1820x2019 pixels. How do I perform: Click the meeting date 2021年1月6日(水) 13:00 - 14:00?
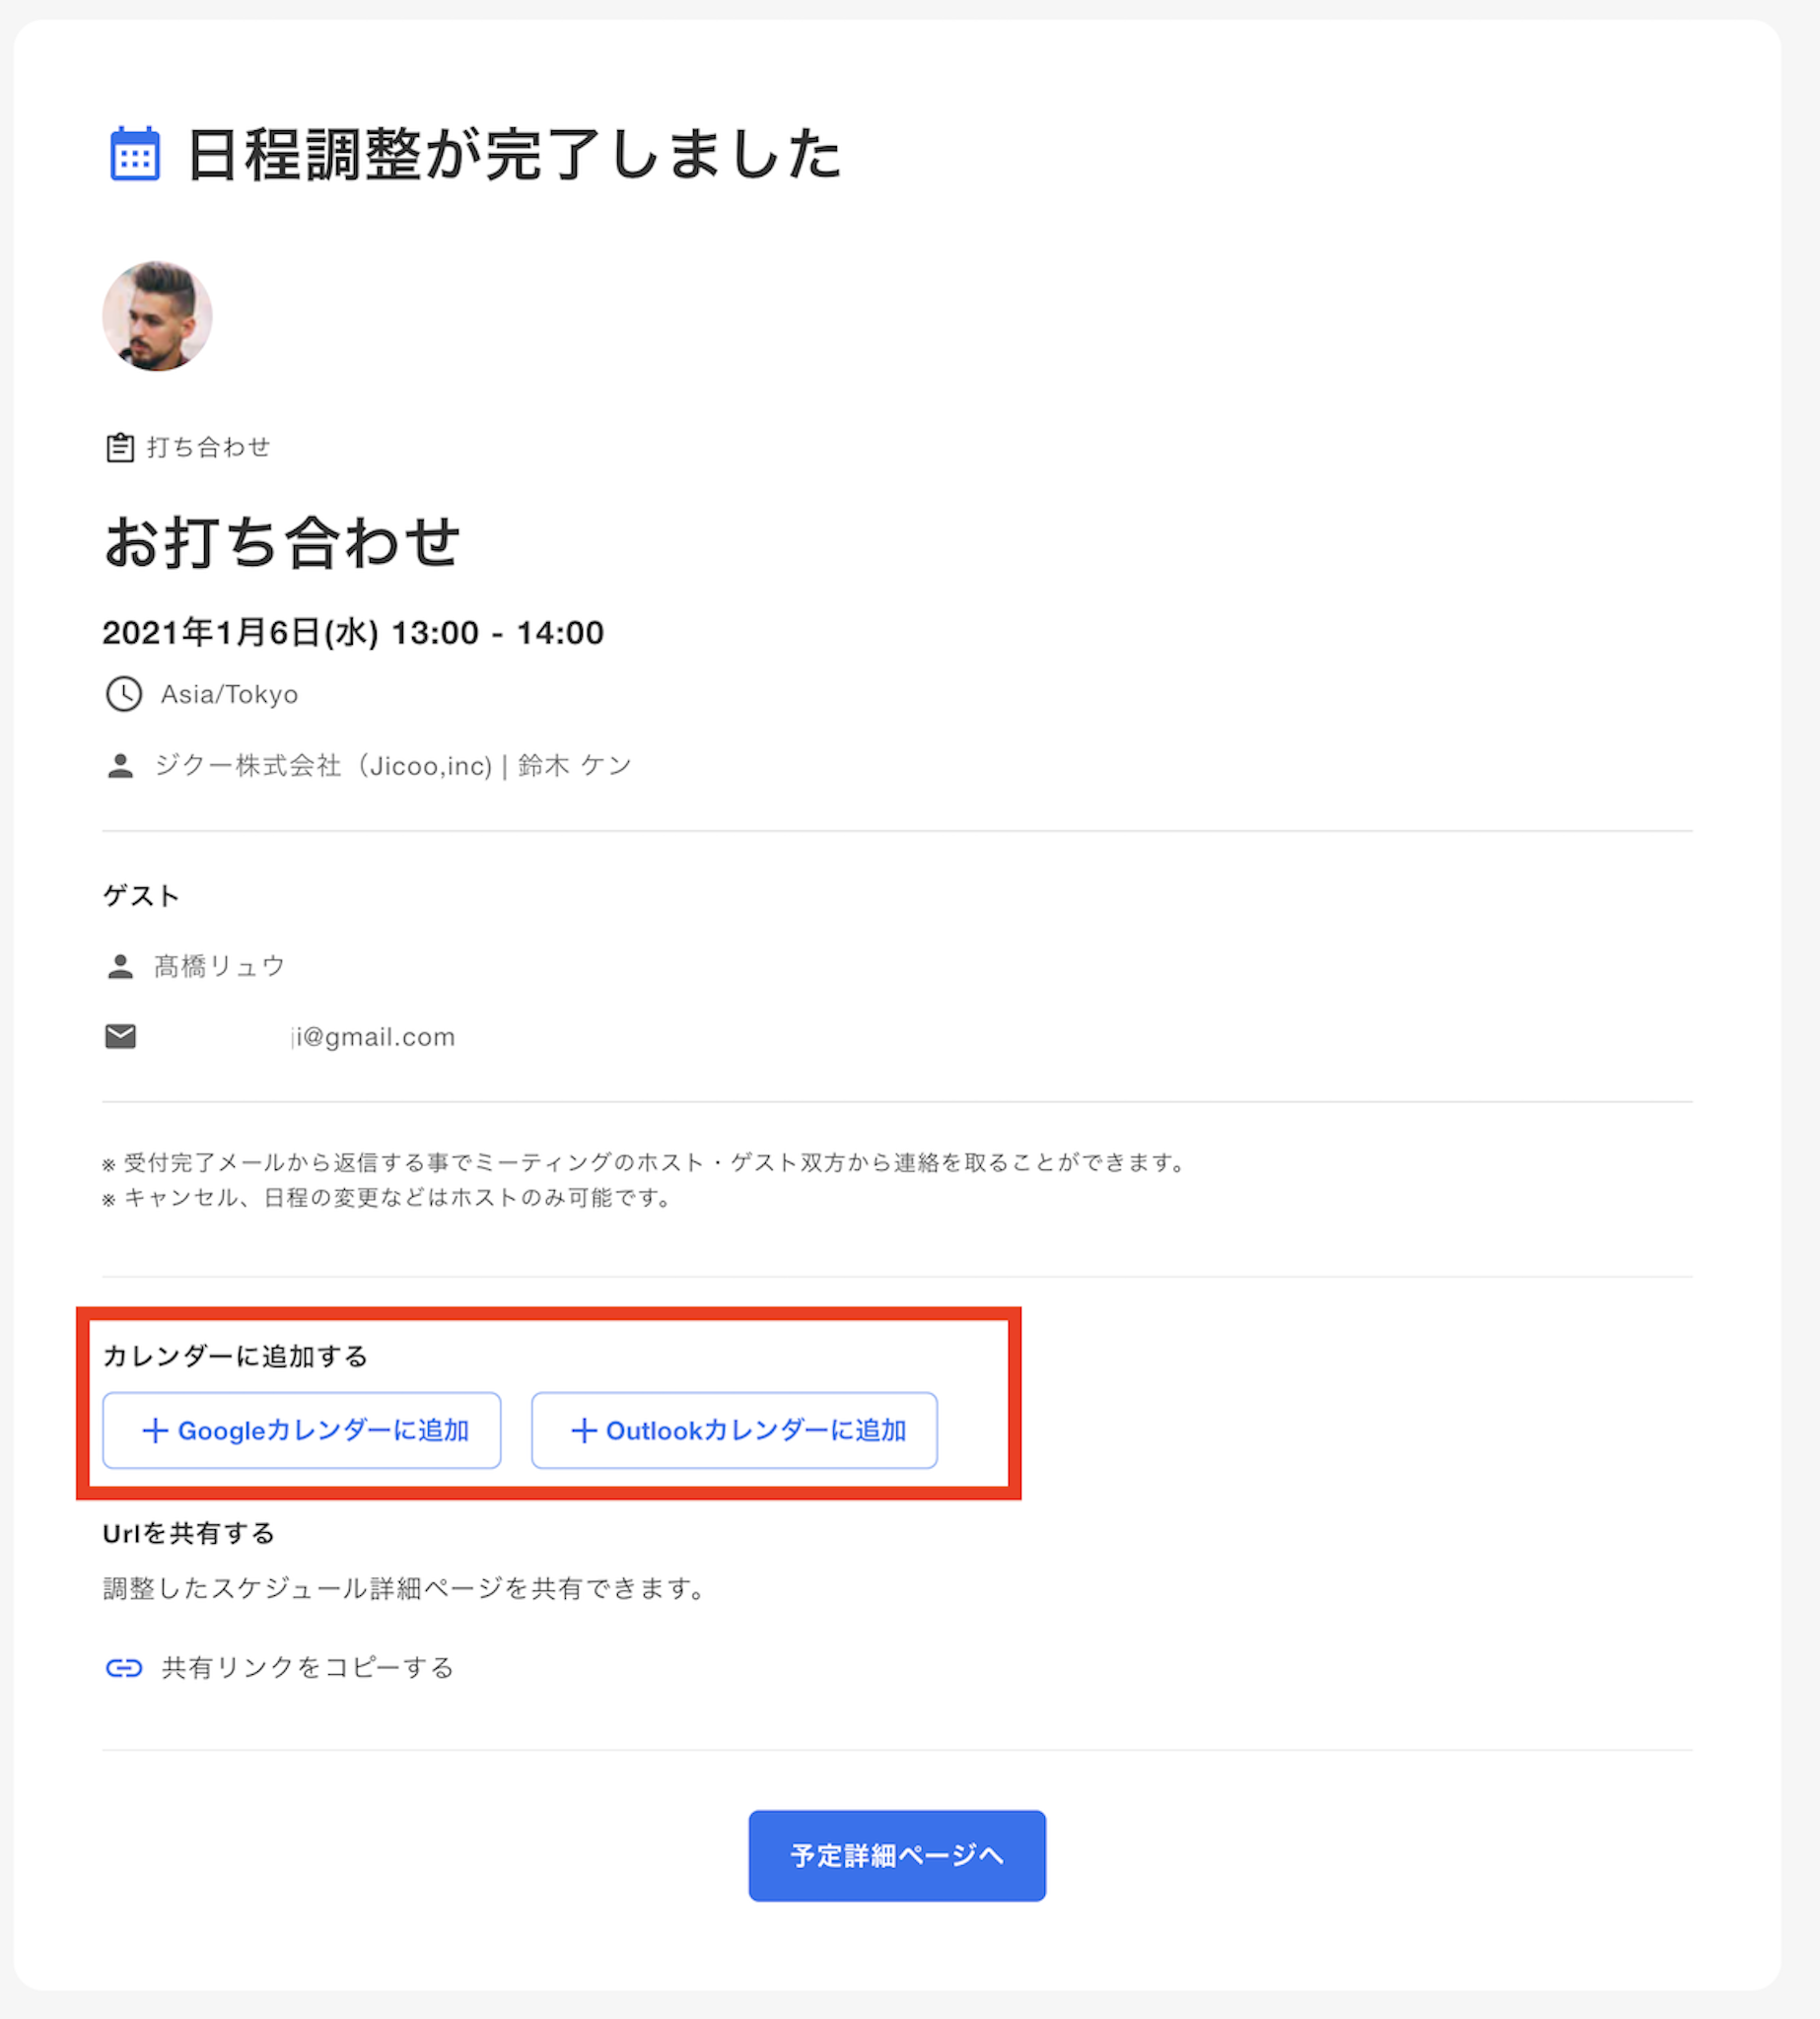(x=353, y=632)
